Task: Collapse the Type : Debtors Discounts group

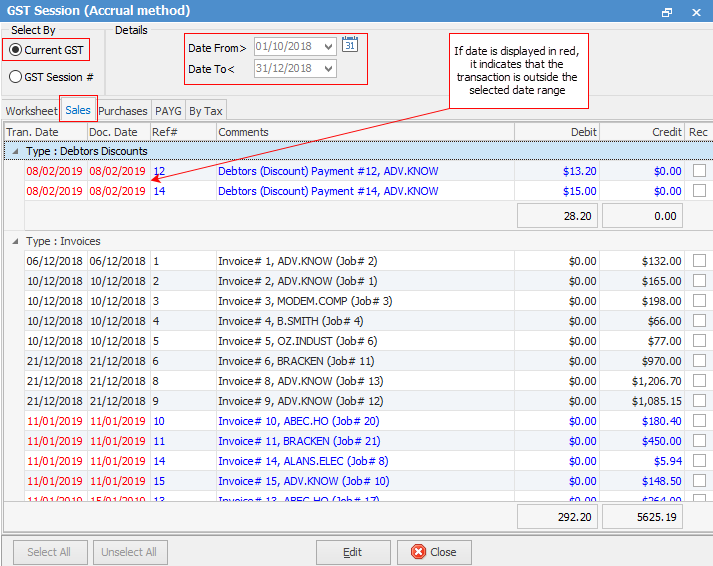Action: (14, 151)
